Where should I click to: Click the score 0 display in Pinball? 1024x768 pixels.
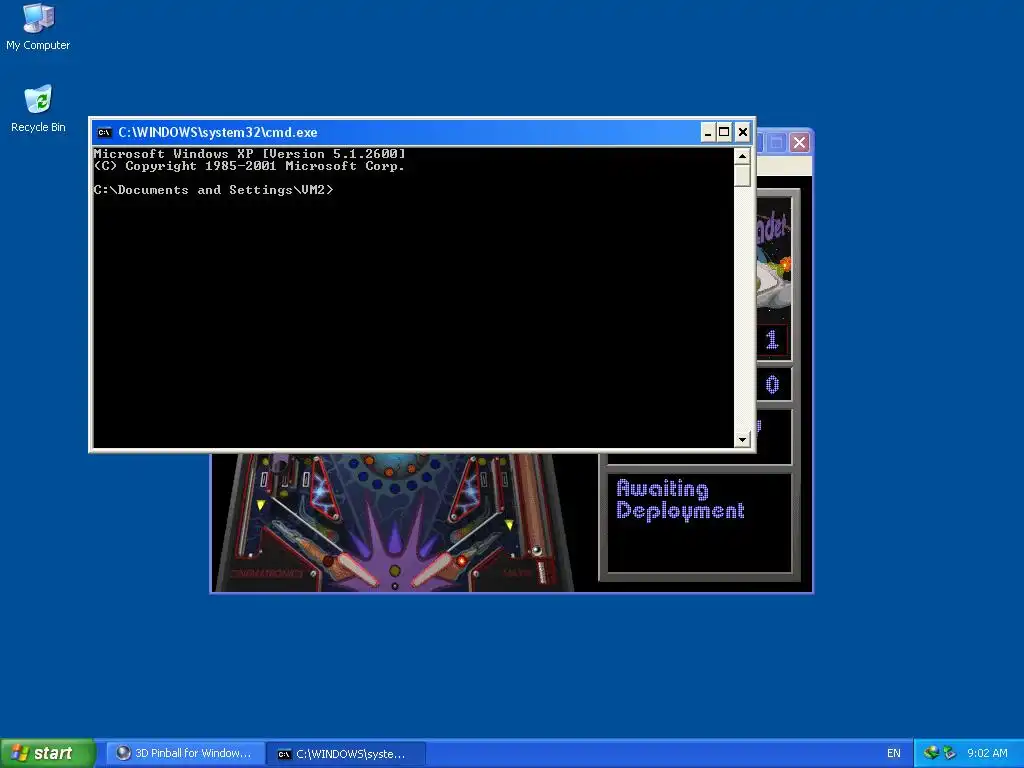point(772,385)
